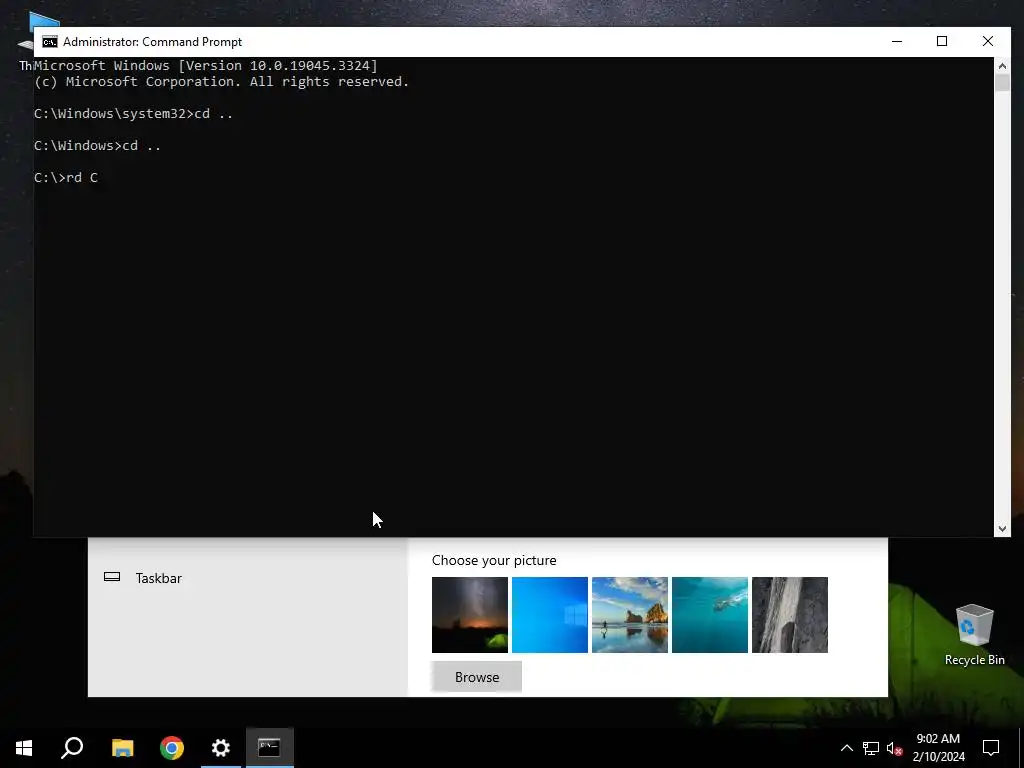This screenshot has width=1024, height=768.
Task: Choose gray rock cliff background thumbnail
Action: pyautogui.click(x=790, y=615)
